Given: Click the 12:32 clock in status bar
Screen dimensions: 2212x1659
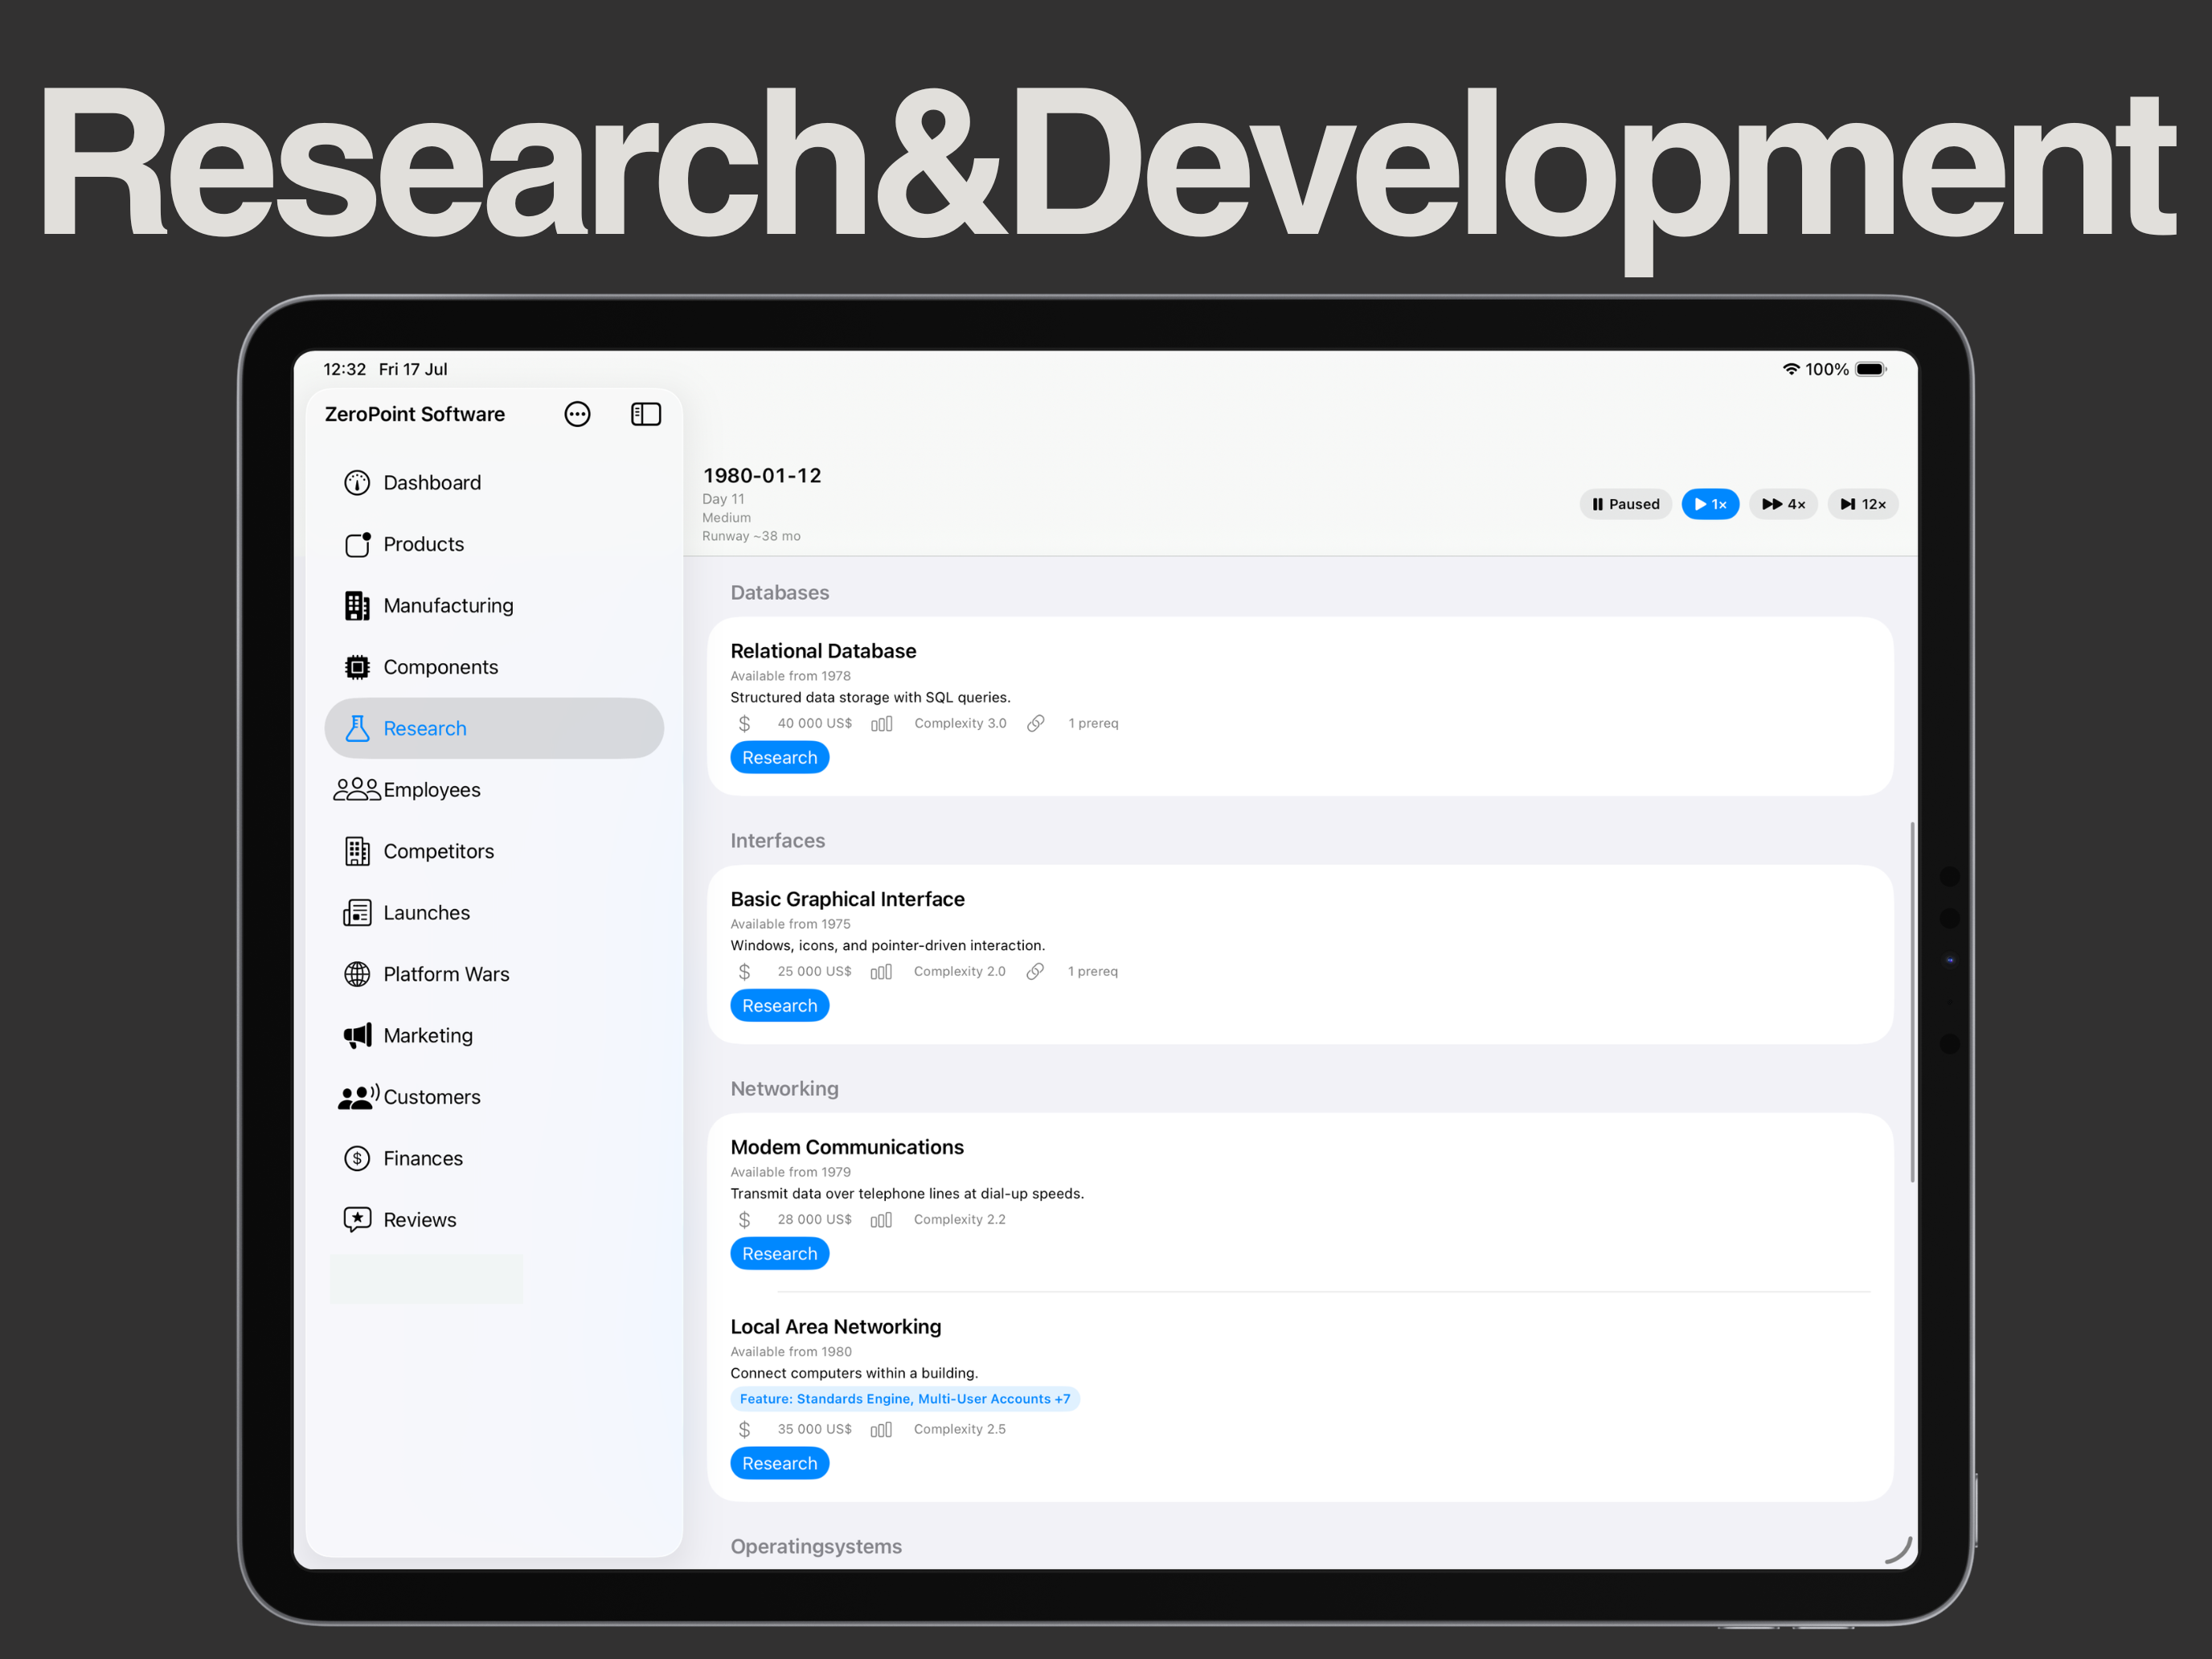Looking at the screenshot, I should click(345, 369).
